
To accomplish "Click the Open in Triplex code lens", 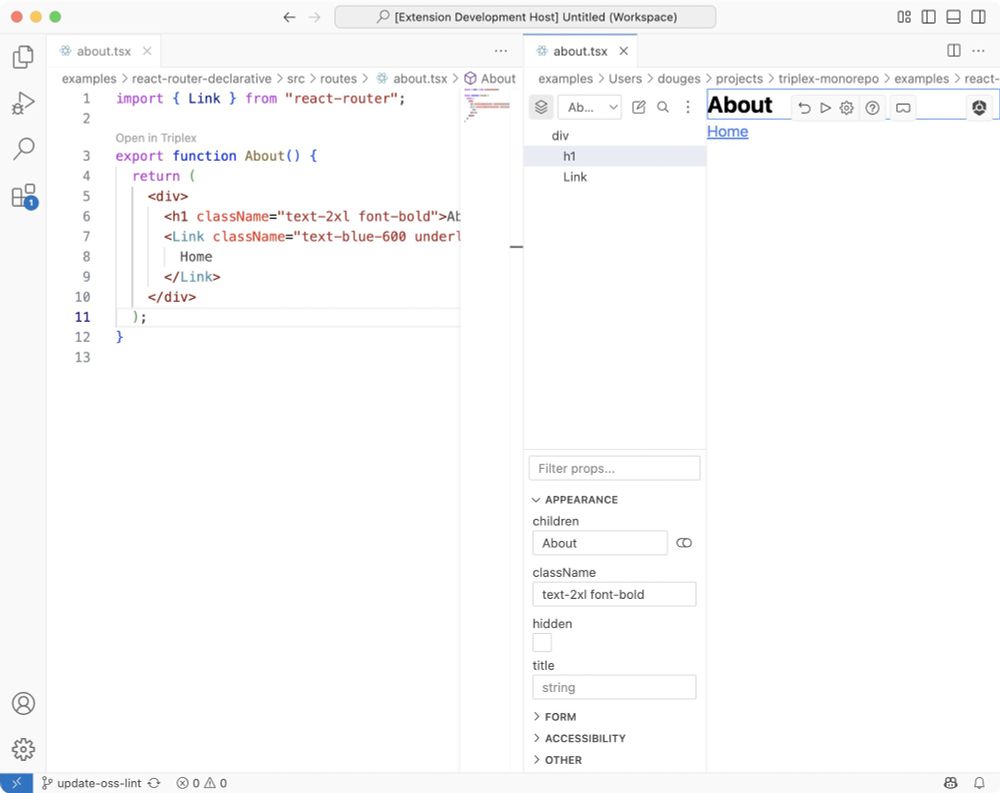I will pyautogui.click(x=156, y=138).
